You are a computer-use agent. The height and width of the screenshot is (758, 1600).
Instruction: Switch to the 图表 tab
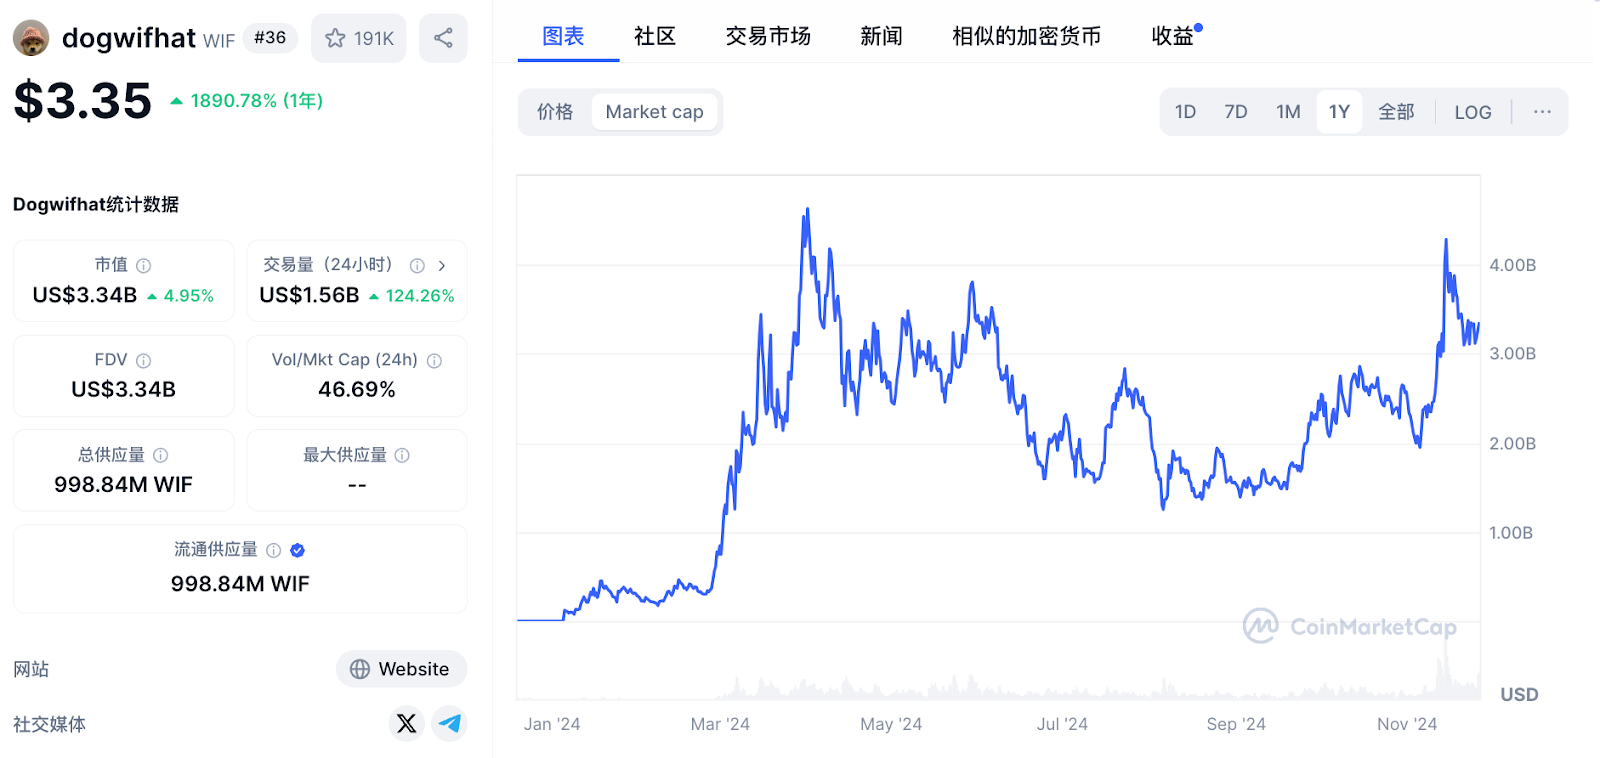563,36
